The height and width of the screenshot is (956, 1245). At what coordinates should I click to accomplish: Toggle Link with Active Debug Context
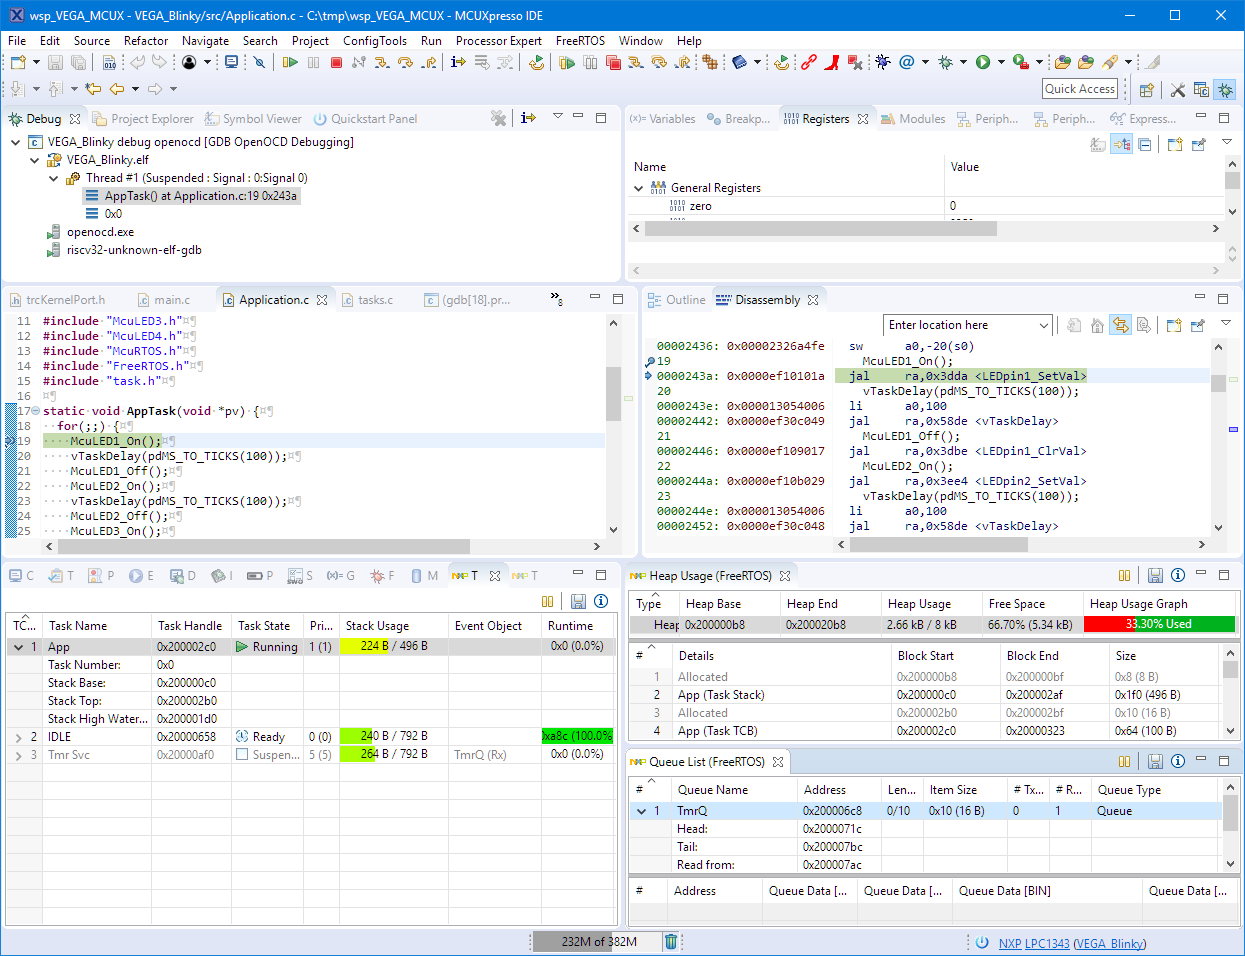pos(1121,325)
